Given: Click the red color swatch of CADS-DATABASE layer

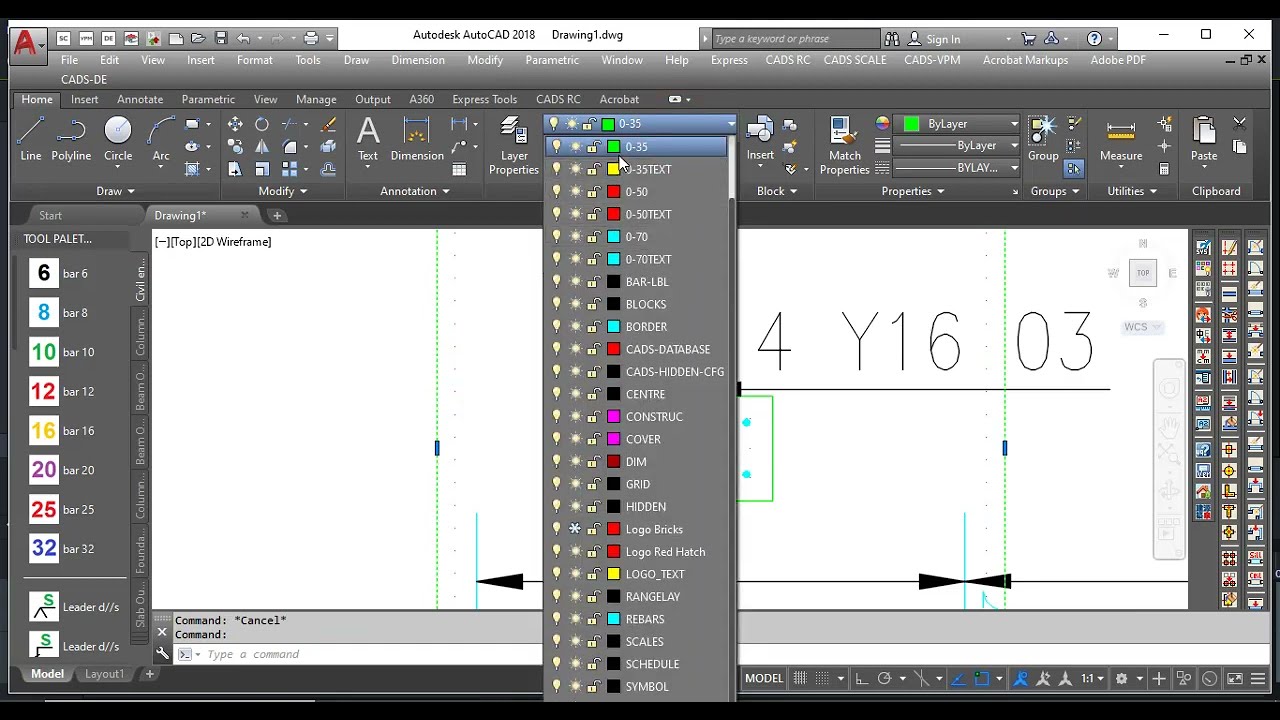Looking at the screenshot, I should [x=614, y=349].
